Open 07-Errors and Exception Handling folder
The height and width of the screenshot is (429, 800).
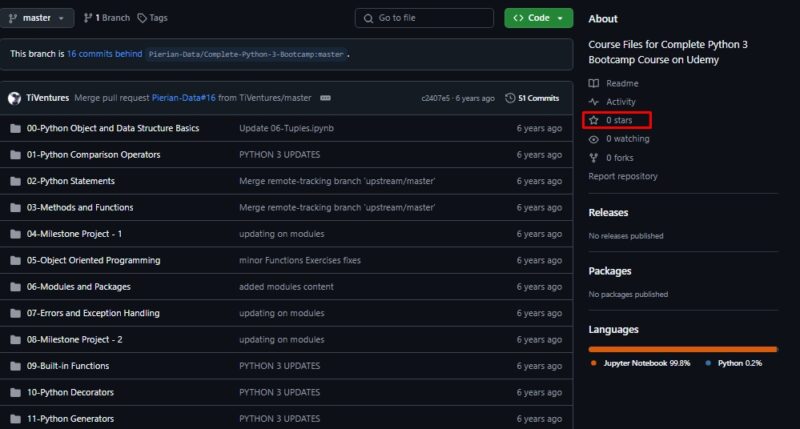pos(93,313)
